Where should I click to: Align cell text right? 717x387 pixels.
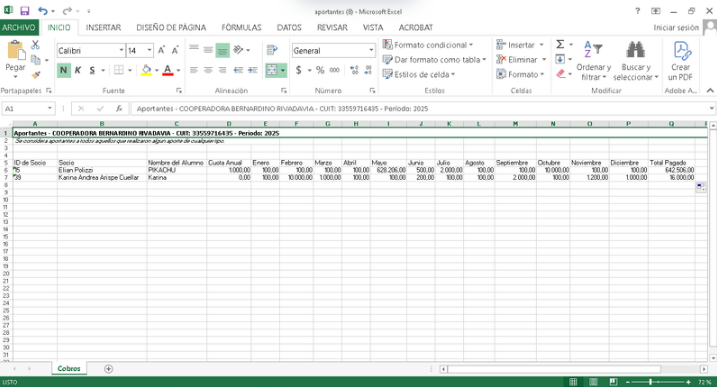pos(222,70)
